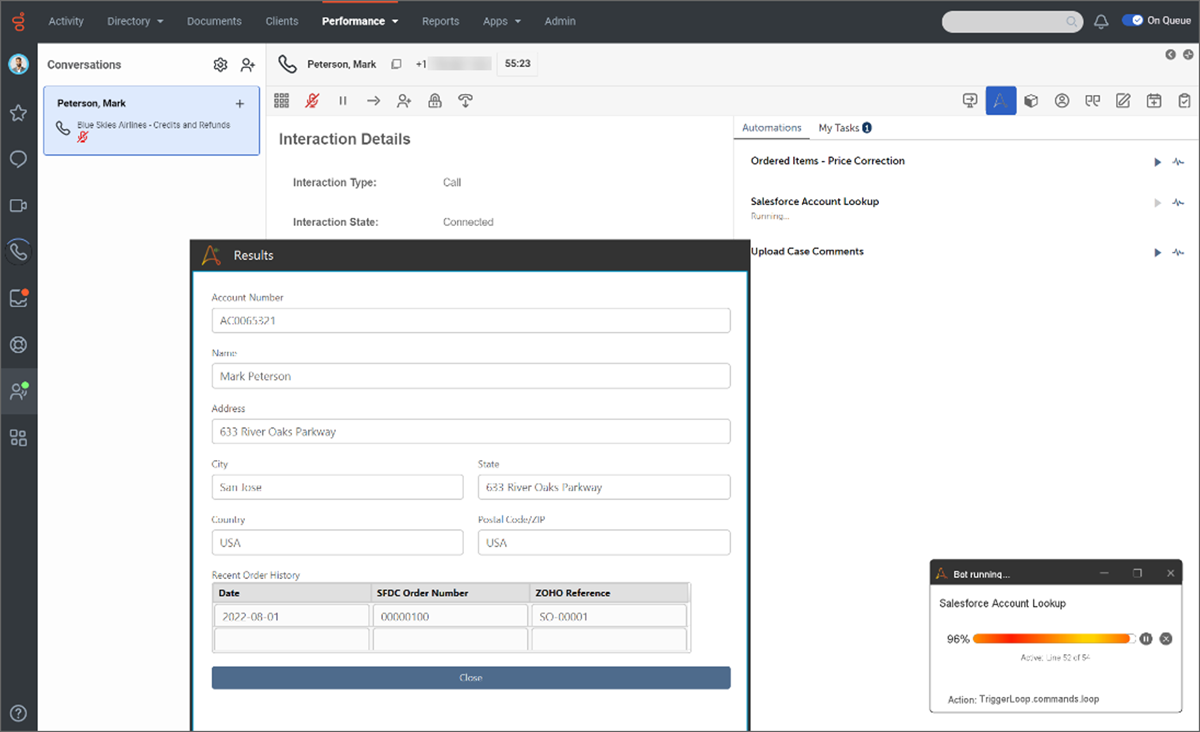Put the call on hold with pause icon
This screenshot has width=1200, height=732.
tap(343, 100)
